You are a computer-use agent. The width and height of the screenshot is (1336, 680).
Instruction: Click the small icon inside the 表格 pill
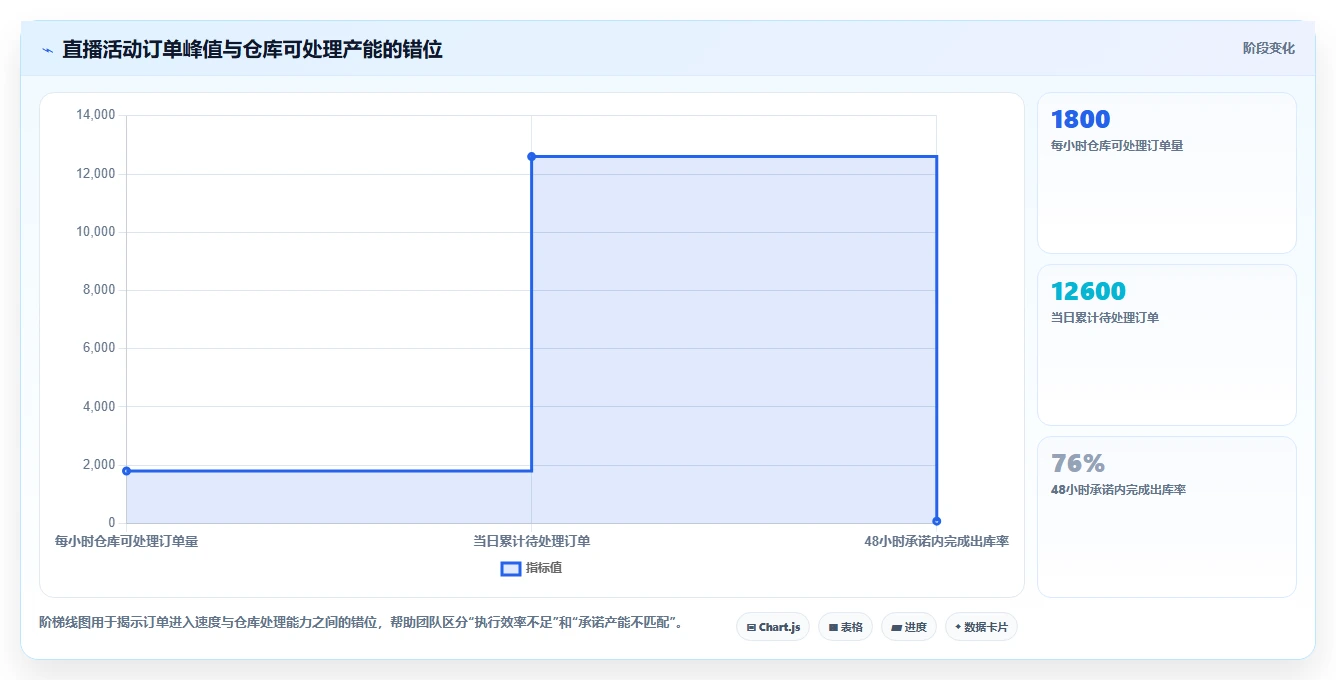point(833,628)
